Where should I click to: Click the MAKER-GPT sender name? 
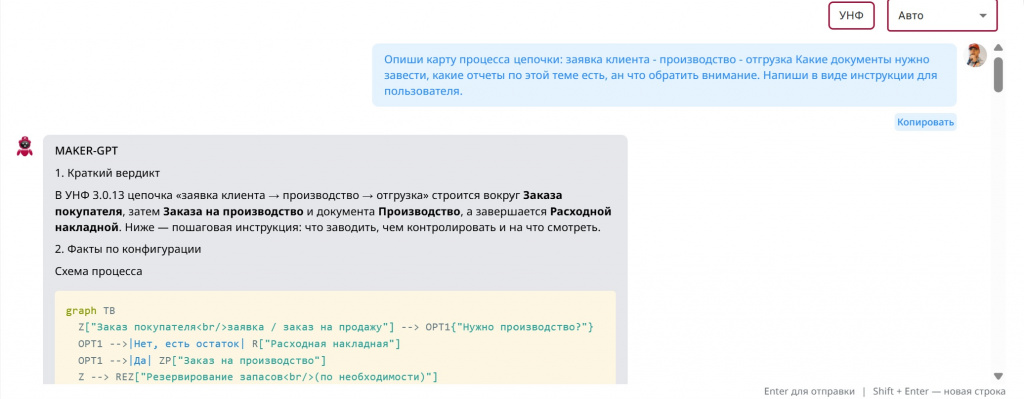pyautogui.click(x=86, y=151)
